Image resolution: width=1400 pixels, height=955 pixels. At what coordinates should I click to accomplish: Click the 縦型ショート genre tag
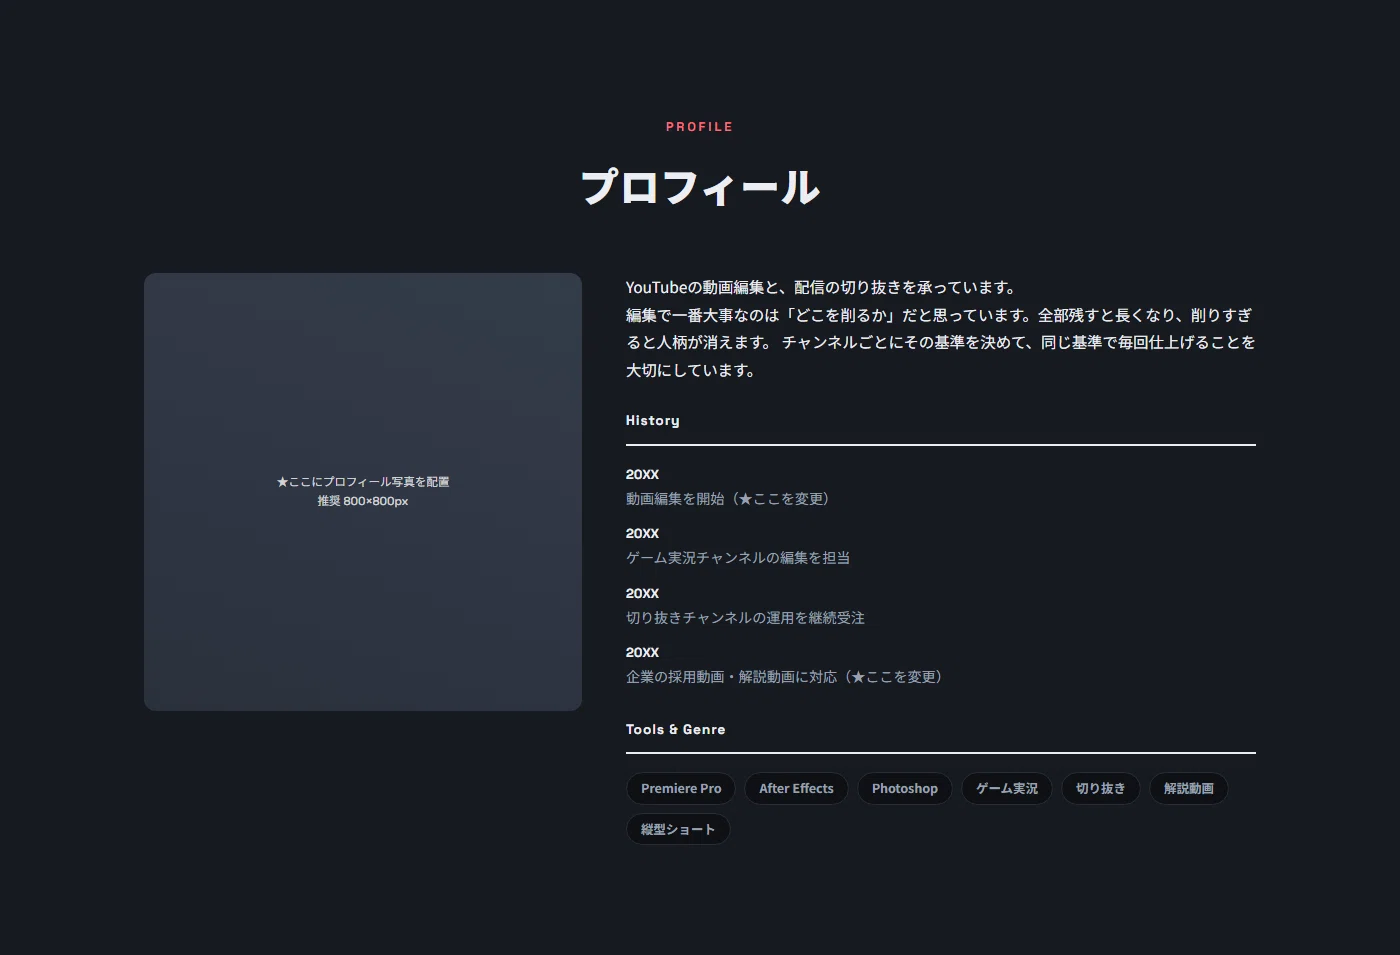(x=678, y=829)
